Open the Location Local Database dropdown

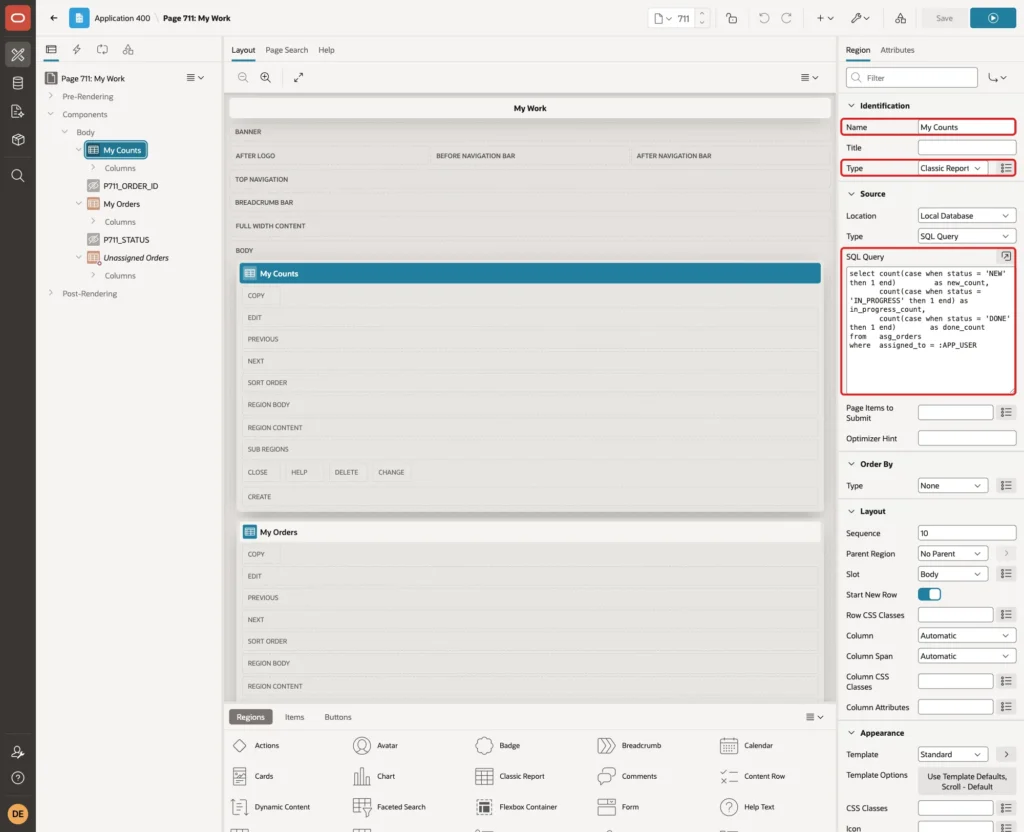pyautogui.click(x=967, y=216)
